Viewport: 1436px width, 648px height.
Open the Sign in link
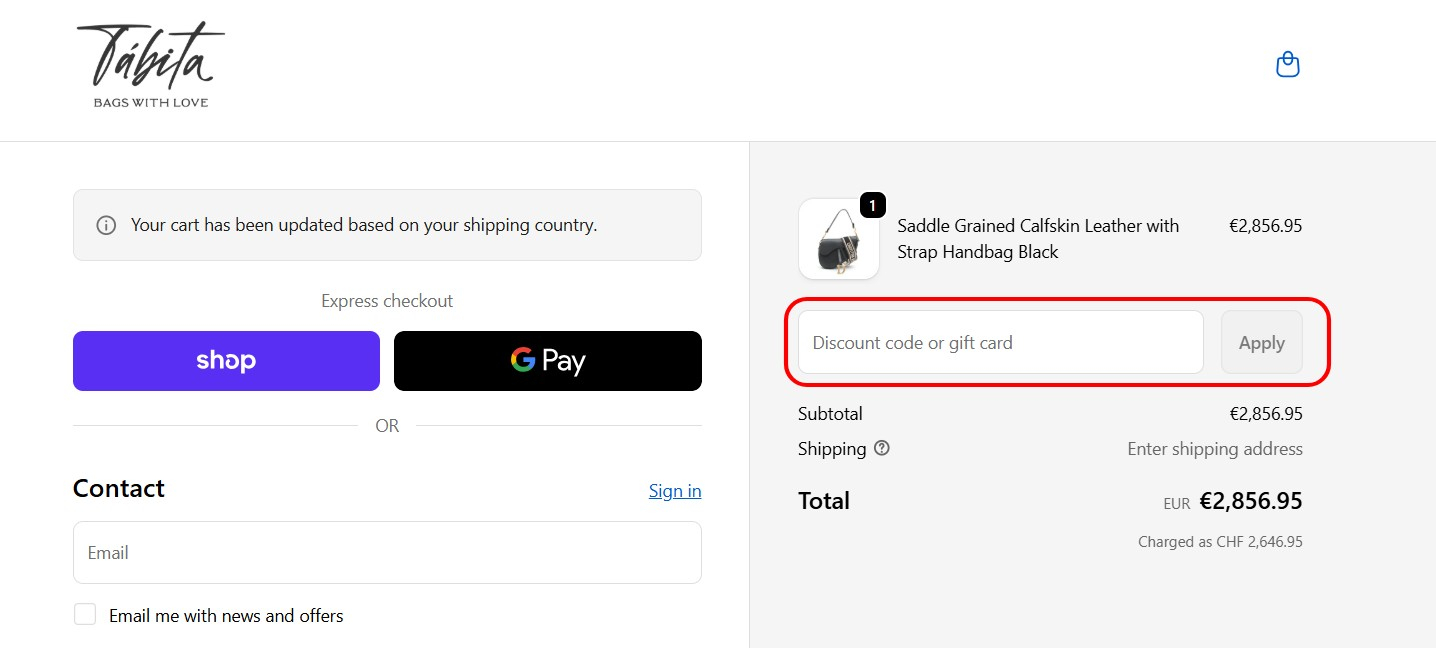point(674,490)
